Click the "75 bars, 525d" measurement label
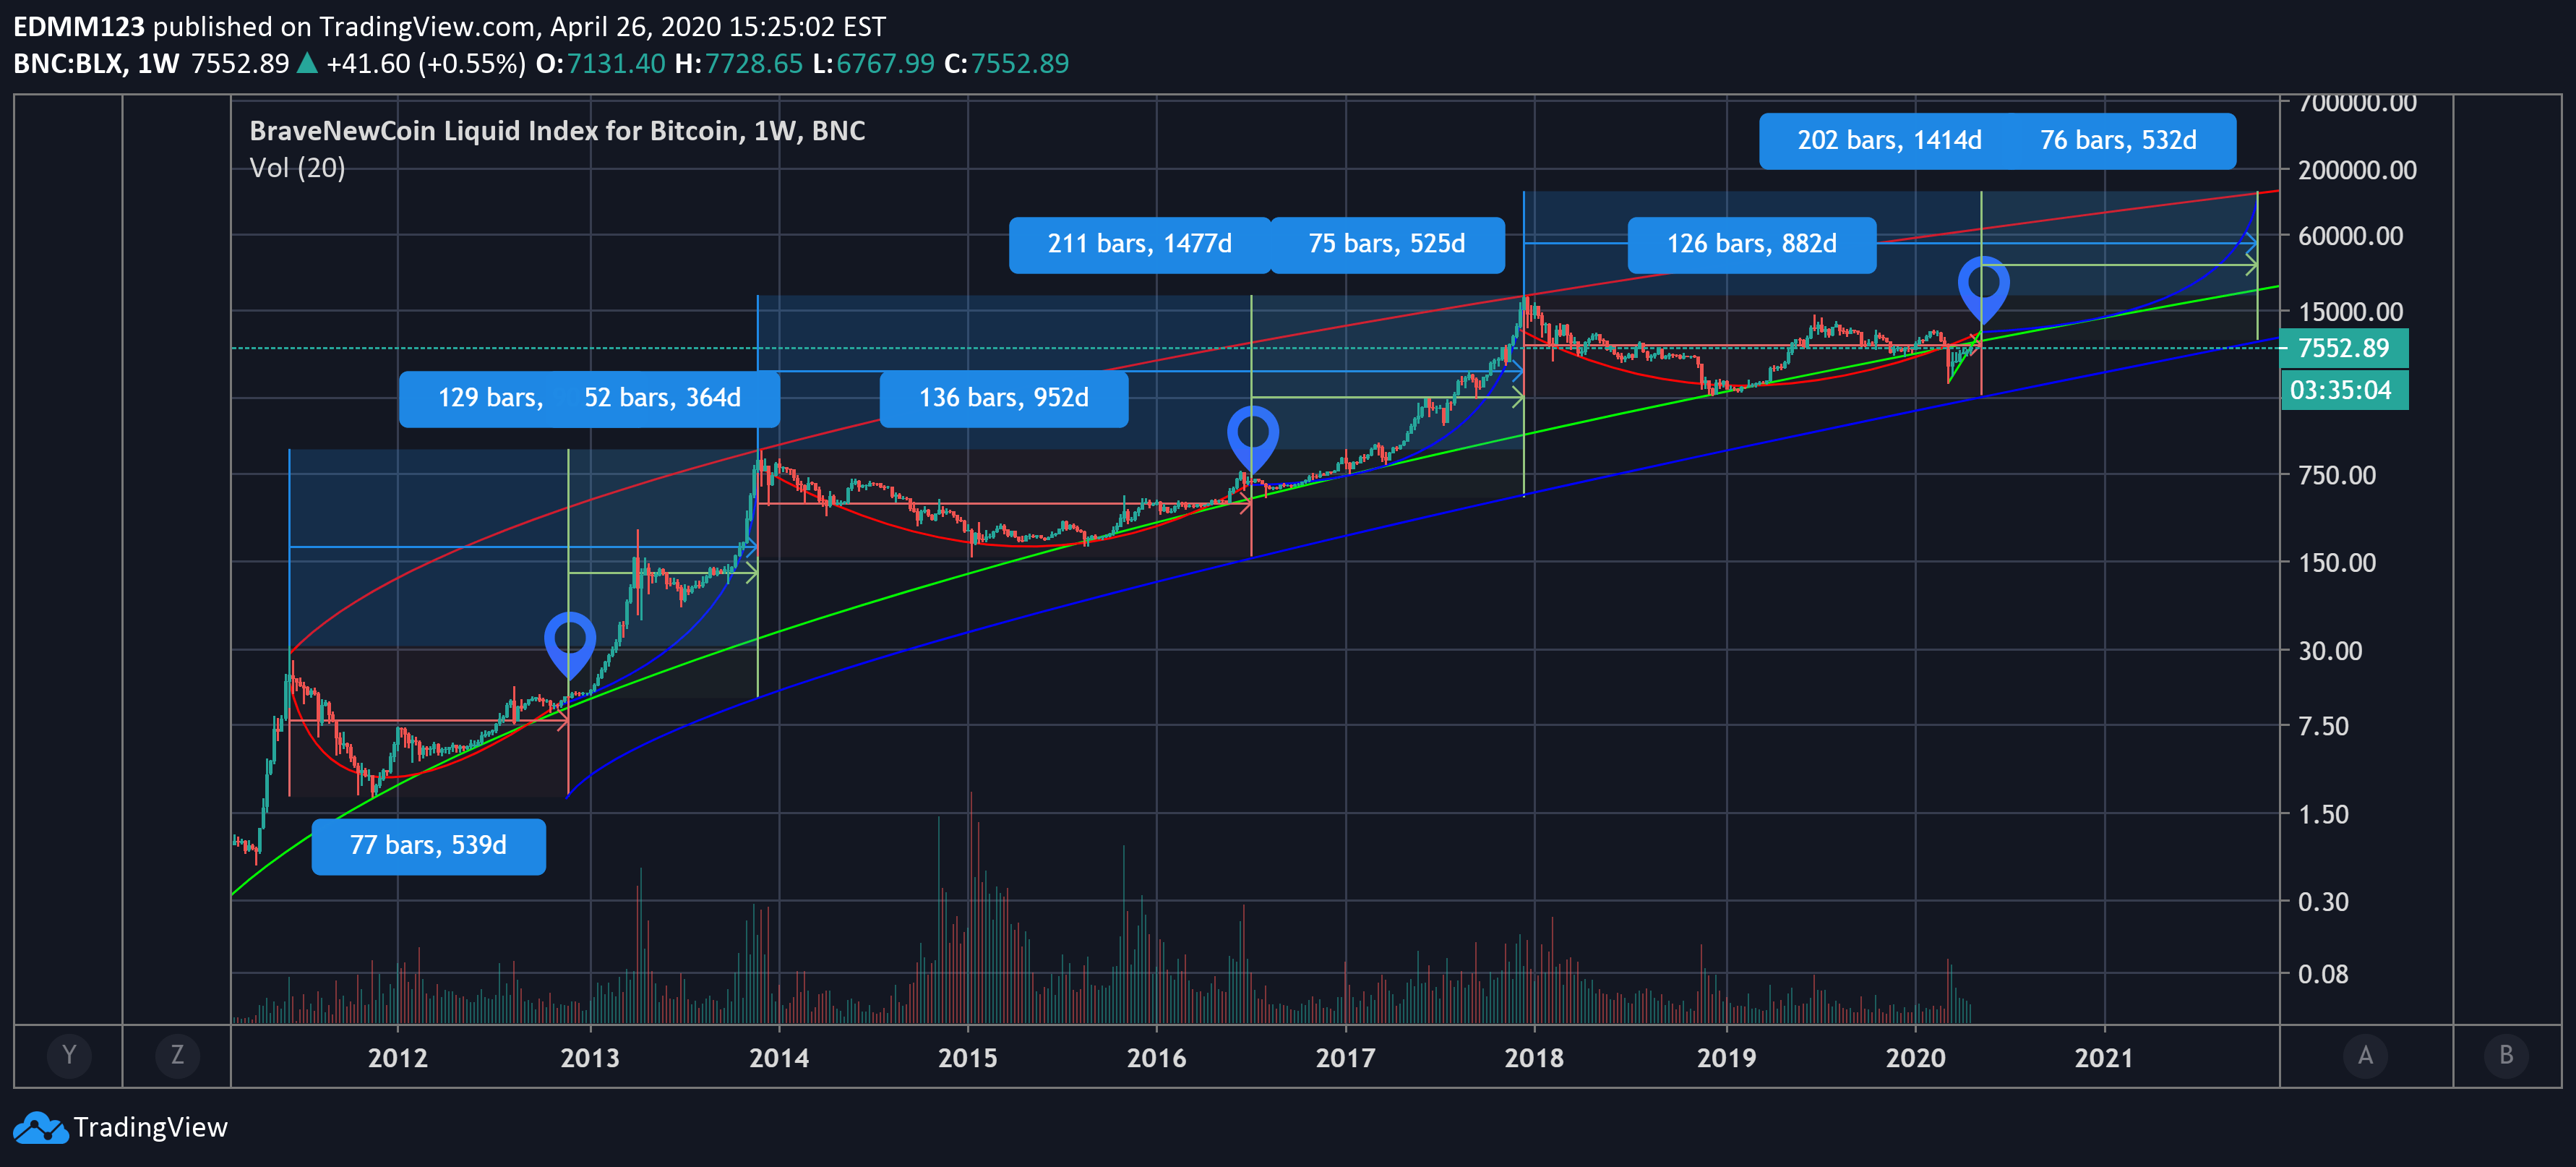This screenshot has width=2576, height=1167. click(x=1387, y=244)
